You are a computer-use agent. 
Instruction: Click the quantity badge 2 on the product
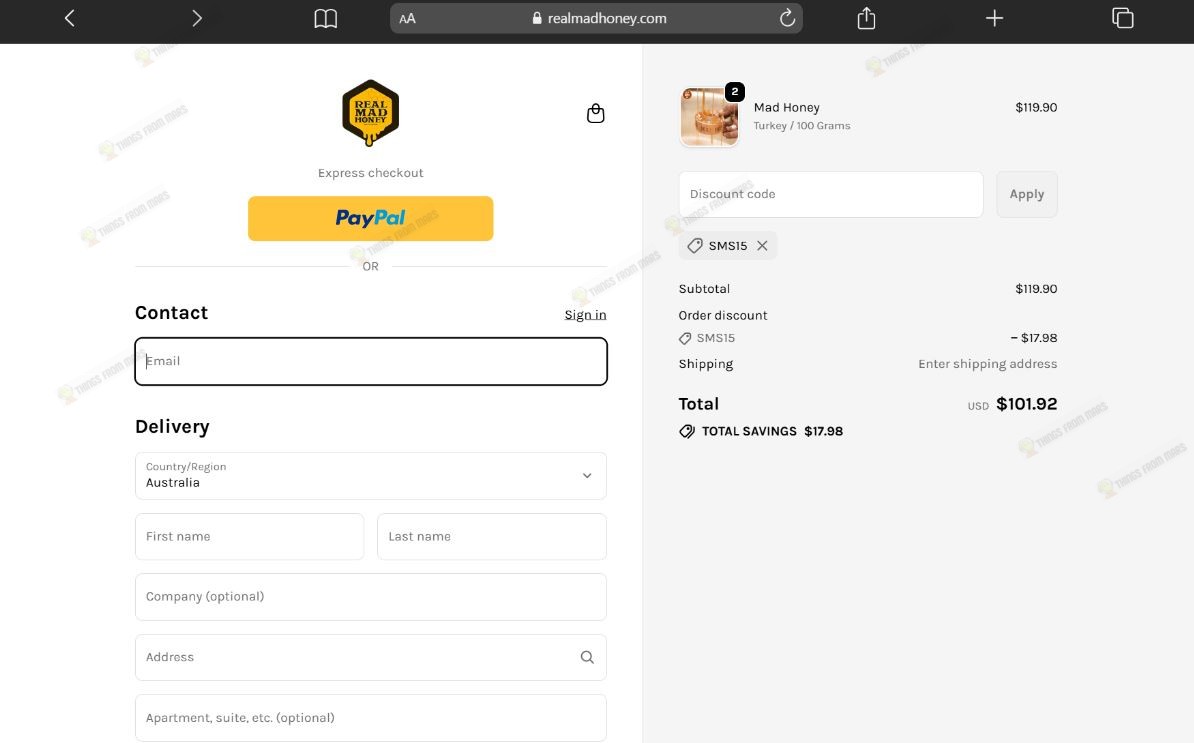coord(735,91)
